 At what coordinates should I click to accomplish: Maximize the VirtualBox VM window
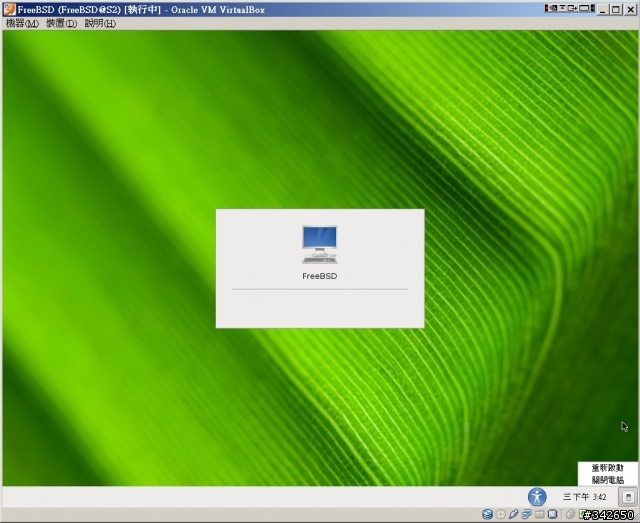pyautogui.click(x=616, y=10)
